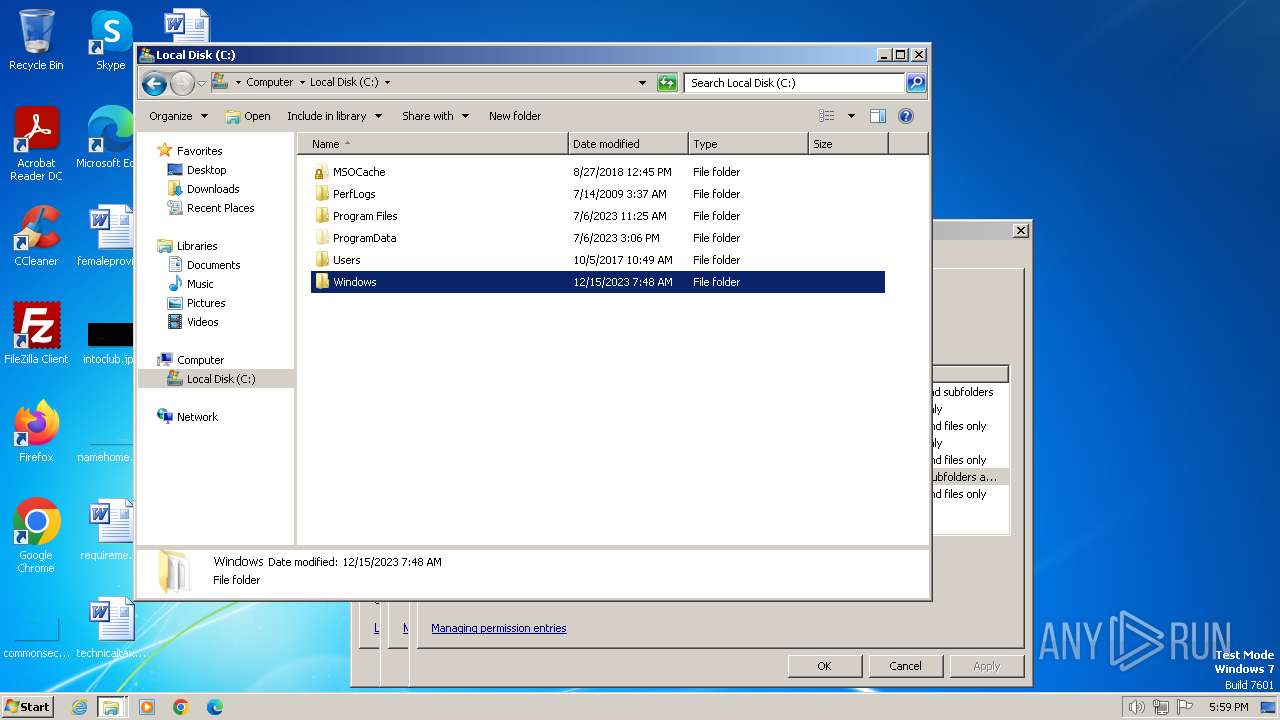Expand Computer breadcrumb arrow in address bar

[x=301, y=83]
